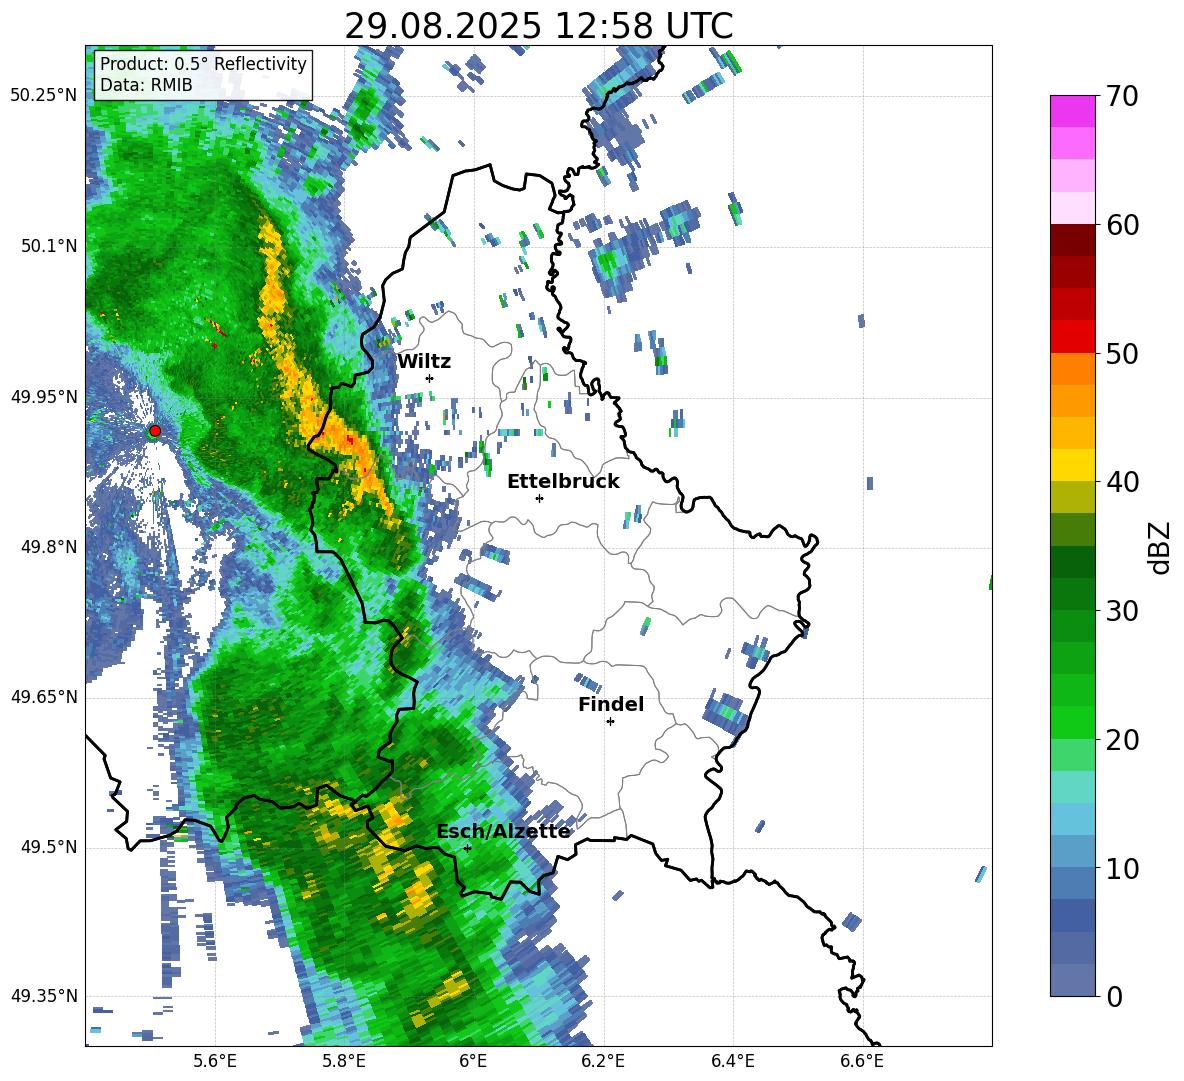The image size is (1184, 1081).
Task: Click the 49.95°N latitude label
Action: click(44, 397)
